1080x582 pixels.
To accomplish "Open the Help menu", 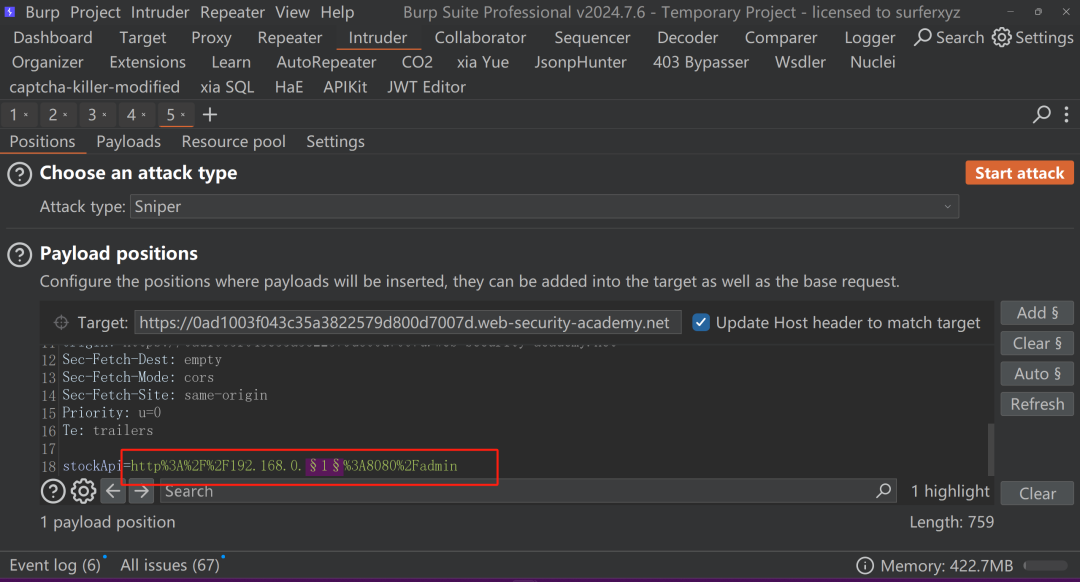I will (x=337, y=12).
